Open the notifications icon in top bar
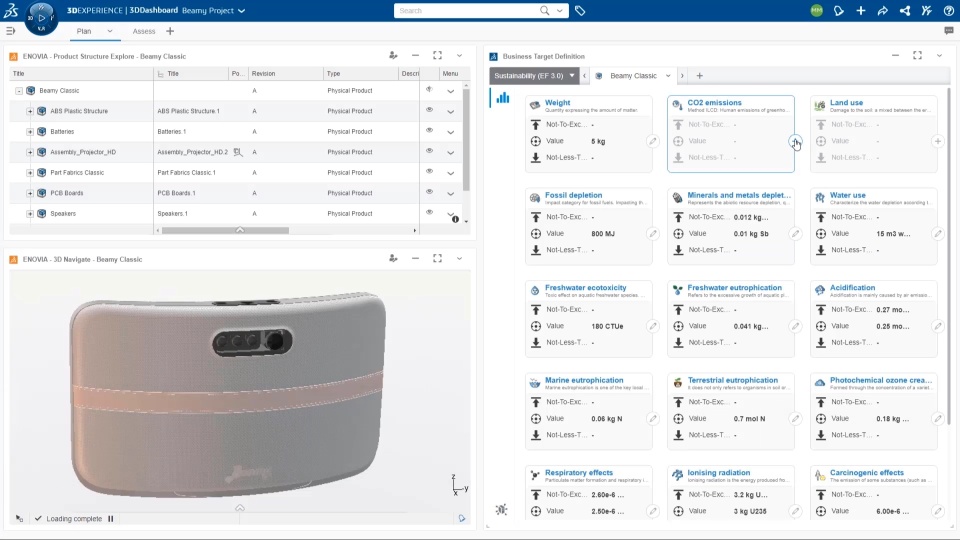This screenshot has width=960, height=540. 838,10
